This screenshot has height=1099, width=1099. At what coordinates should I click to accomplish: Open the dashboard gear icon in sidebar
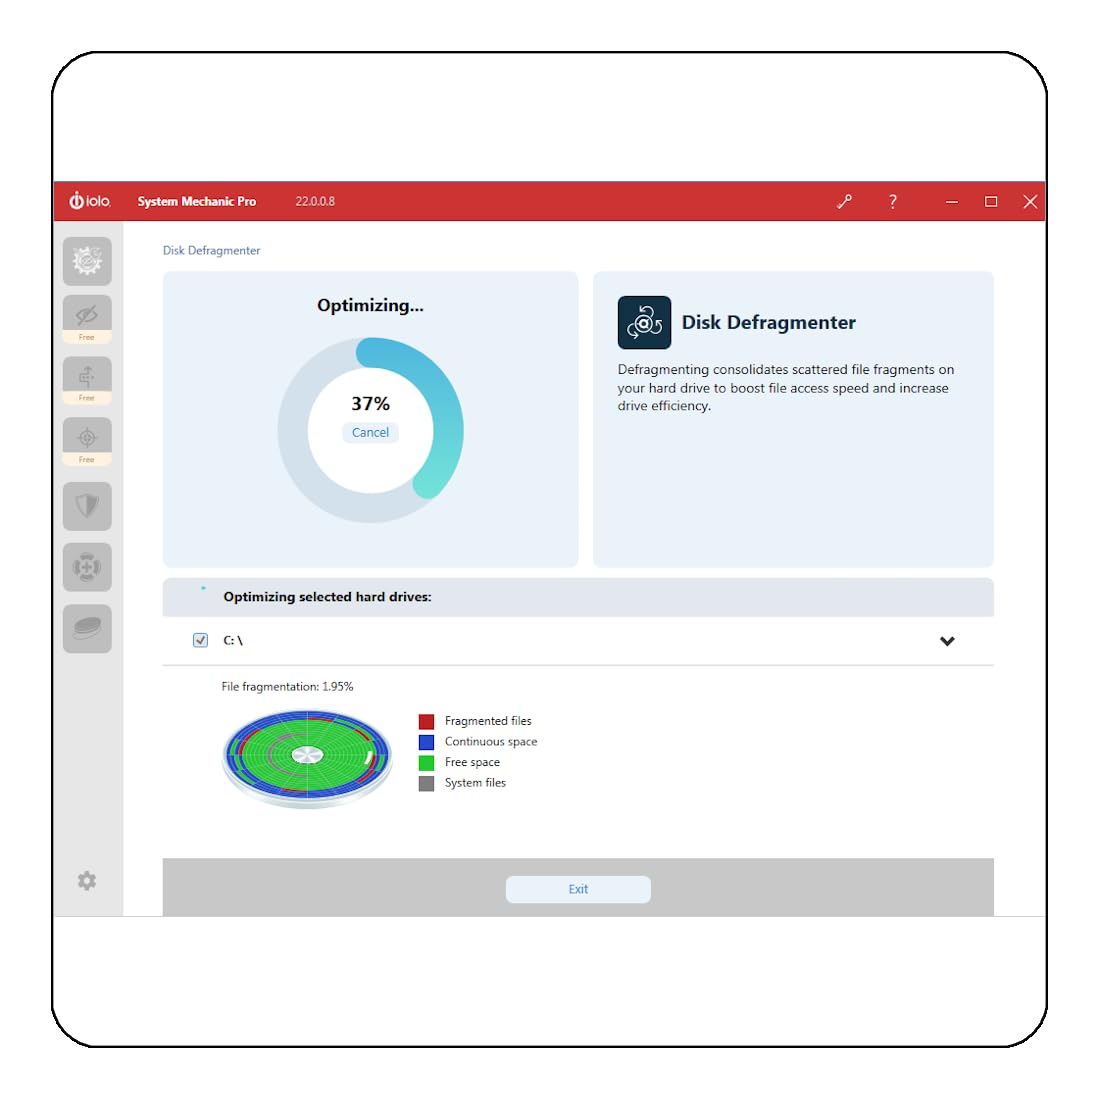pos(87,261)
